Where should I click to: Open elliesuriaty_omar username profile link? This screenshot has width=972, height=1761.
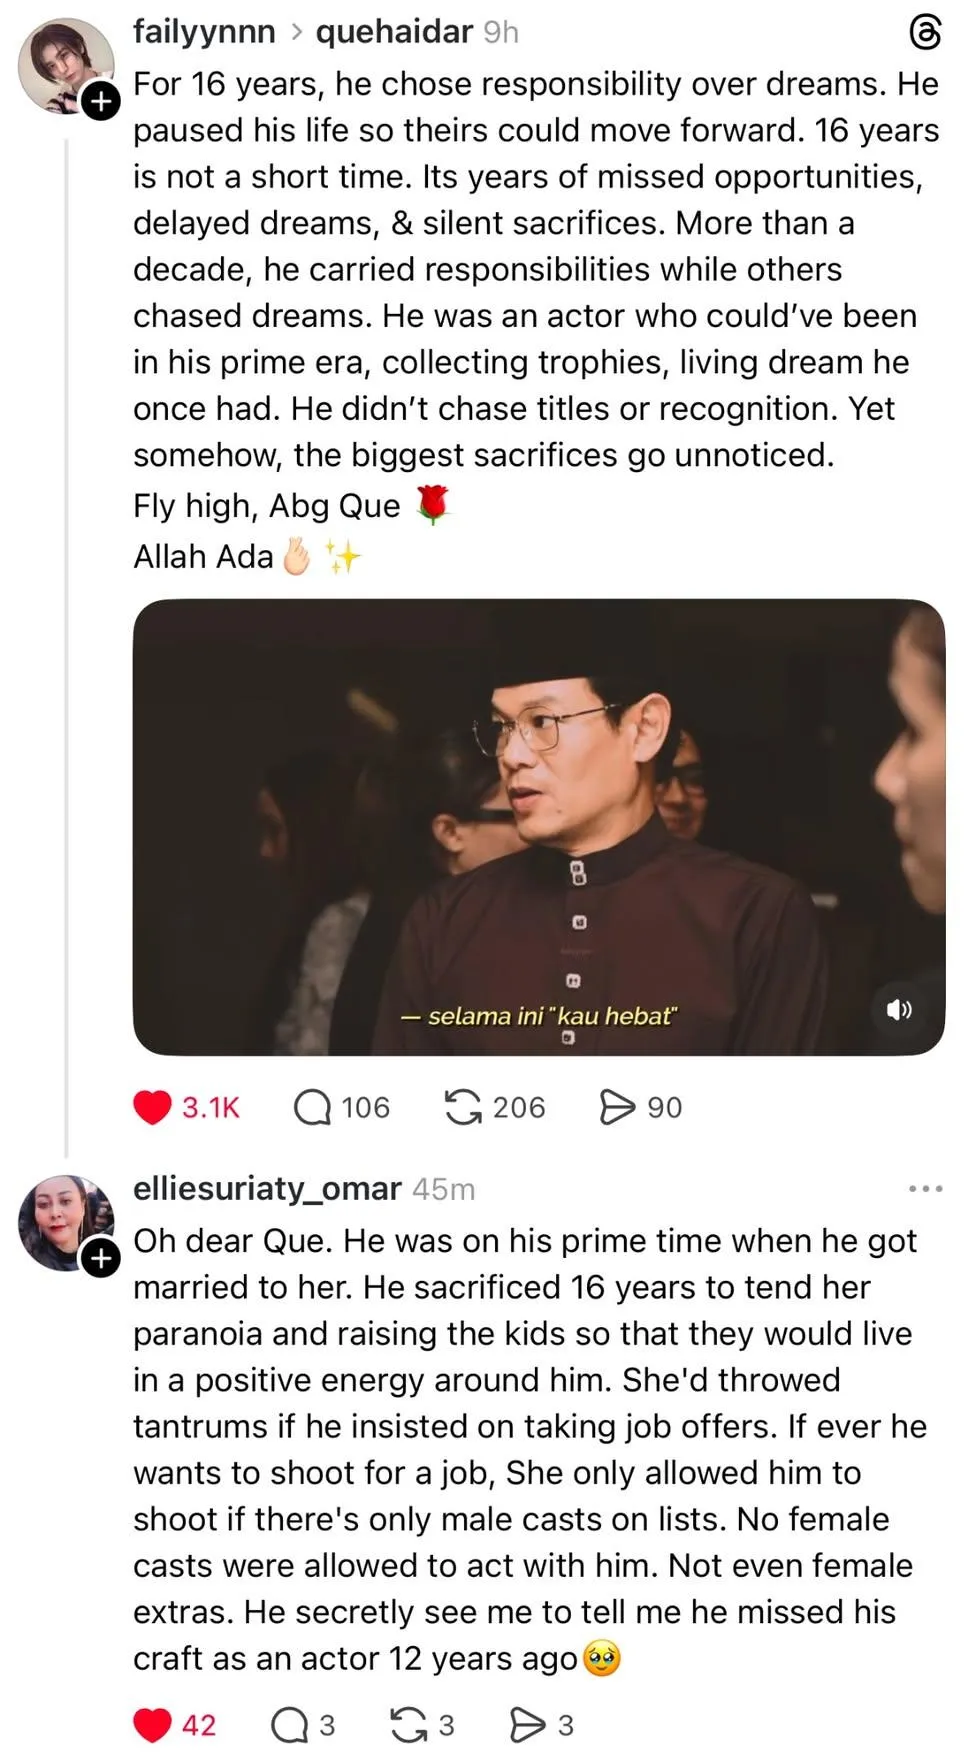(x=267, y=1188)
